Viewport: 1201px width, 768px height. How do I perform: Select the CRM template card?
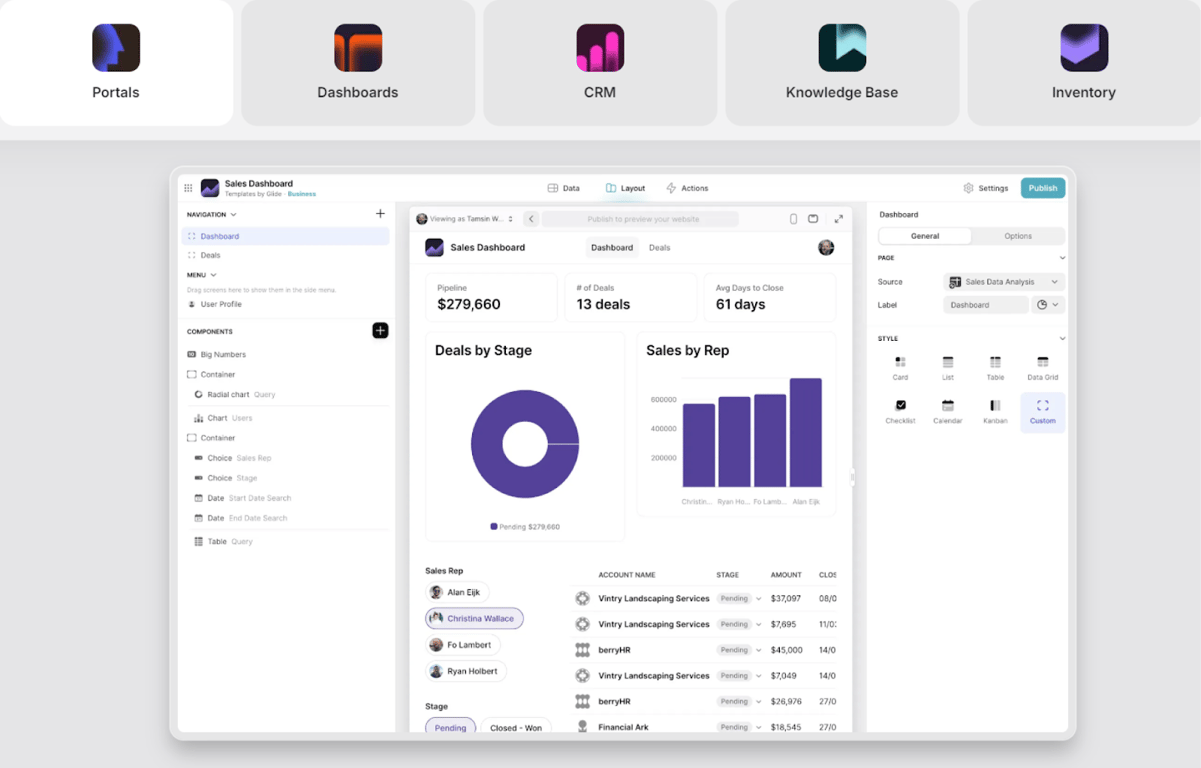click(x=600, y=63)
